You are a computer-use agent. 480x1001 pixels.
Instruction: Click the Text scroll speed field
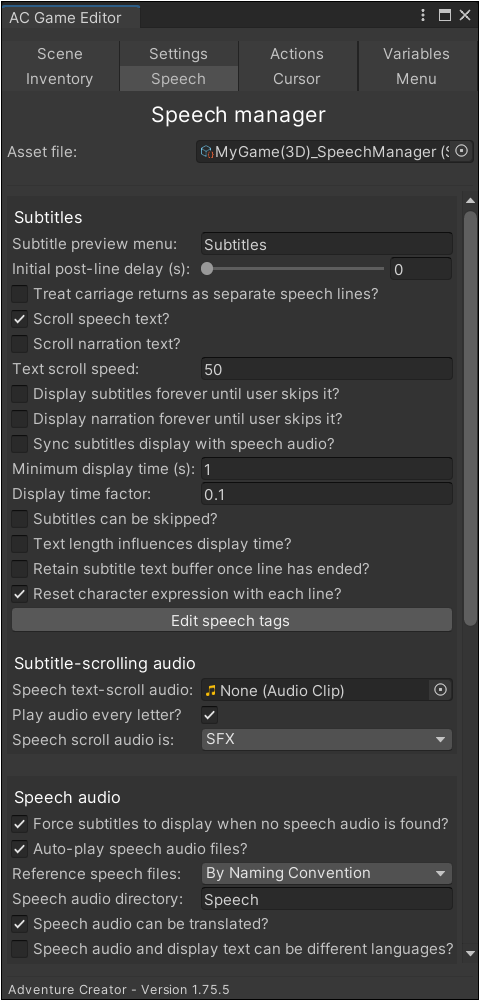[327, 369]
